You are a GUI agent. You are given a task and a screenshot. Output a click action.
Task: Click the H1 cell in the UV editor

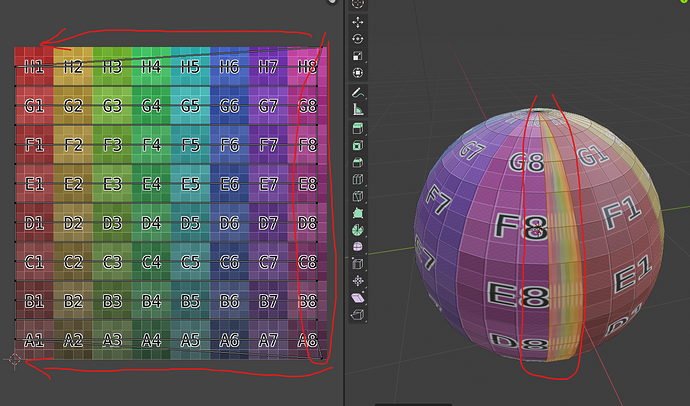tap(34, 67)
